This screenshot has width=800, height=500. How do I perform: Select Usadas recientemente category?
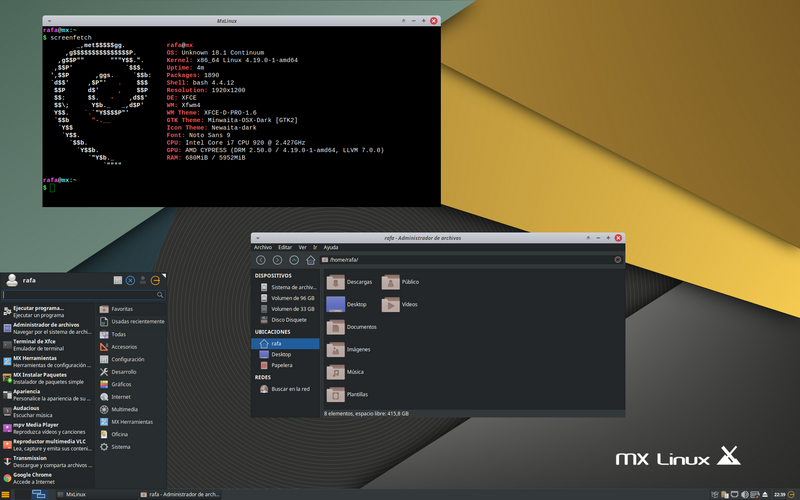tap(131, 321)
